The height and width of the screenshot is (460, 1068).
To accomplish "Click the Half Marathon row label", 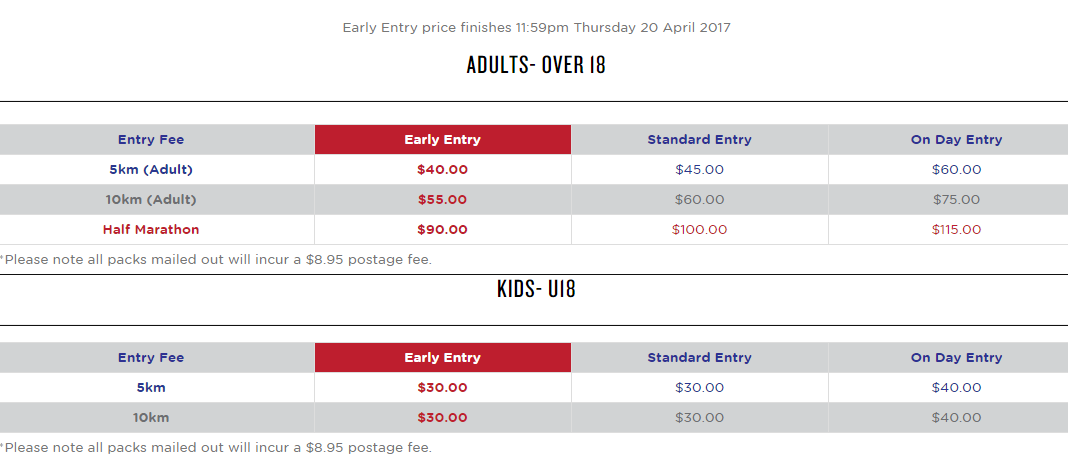I will coord(151,230).
